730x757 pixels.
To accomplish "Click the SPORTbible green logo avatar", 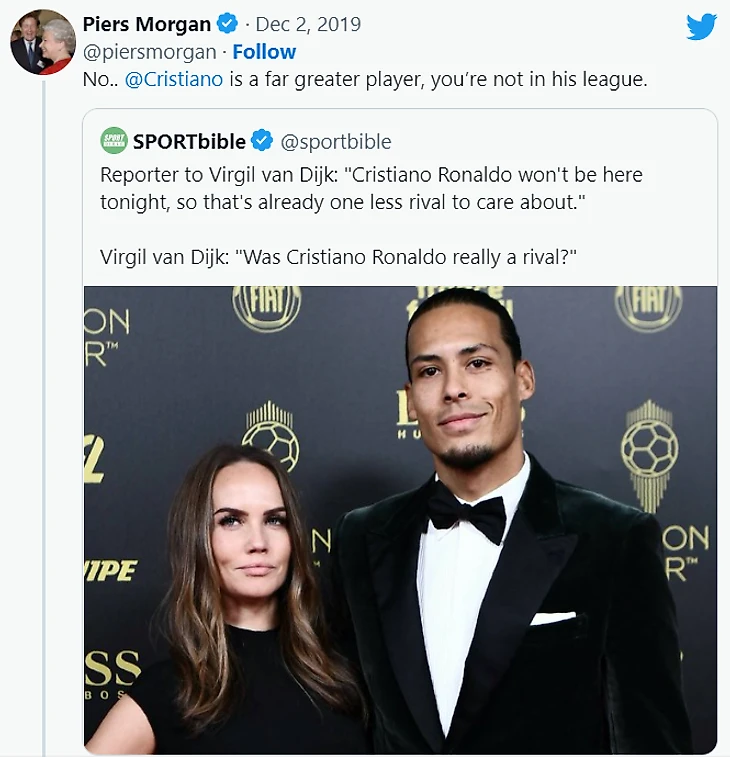I will click(114, 141).
